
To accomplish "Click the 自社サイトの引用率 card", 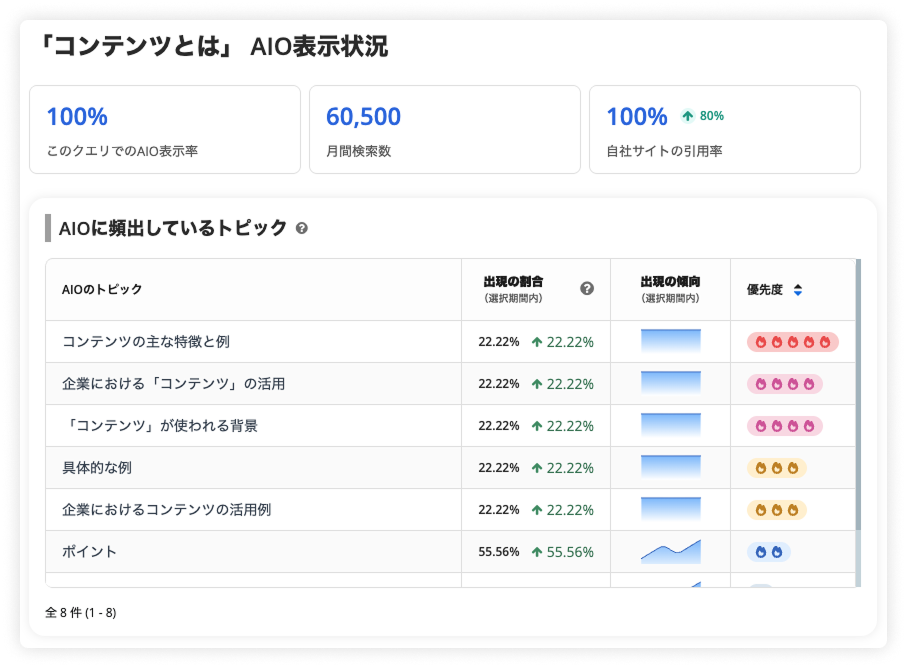I will coord(724,130).
